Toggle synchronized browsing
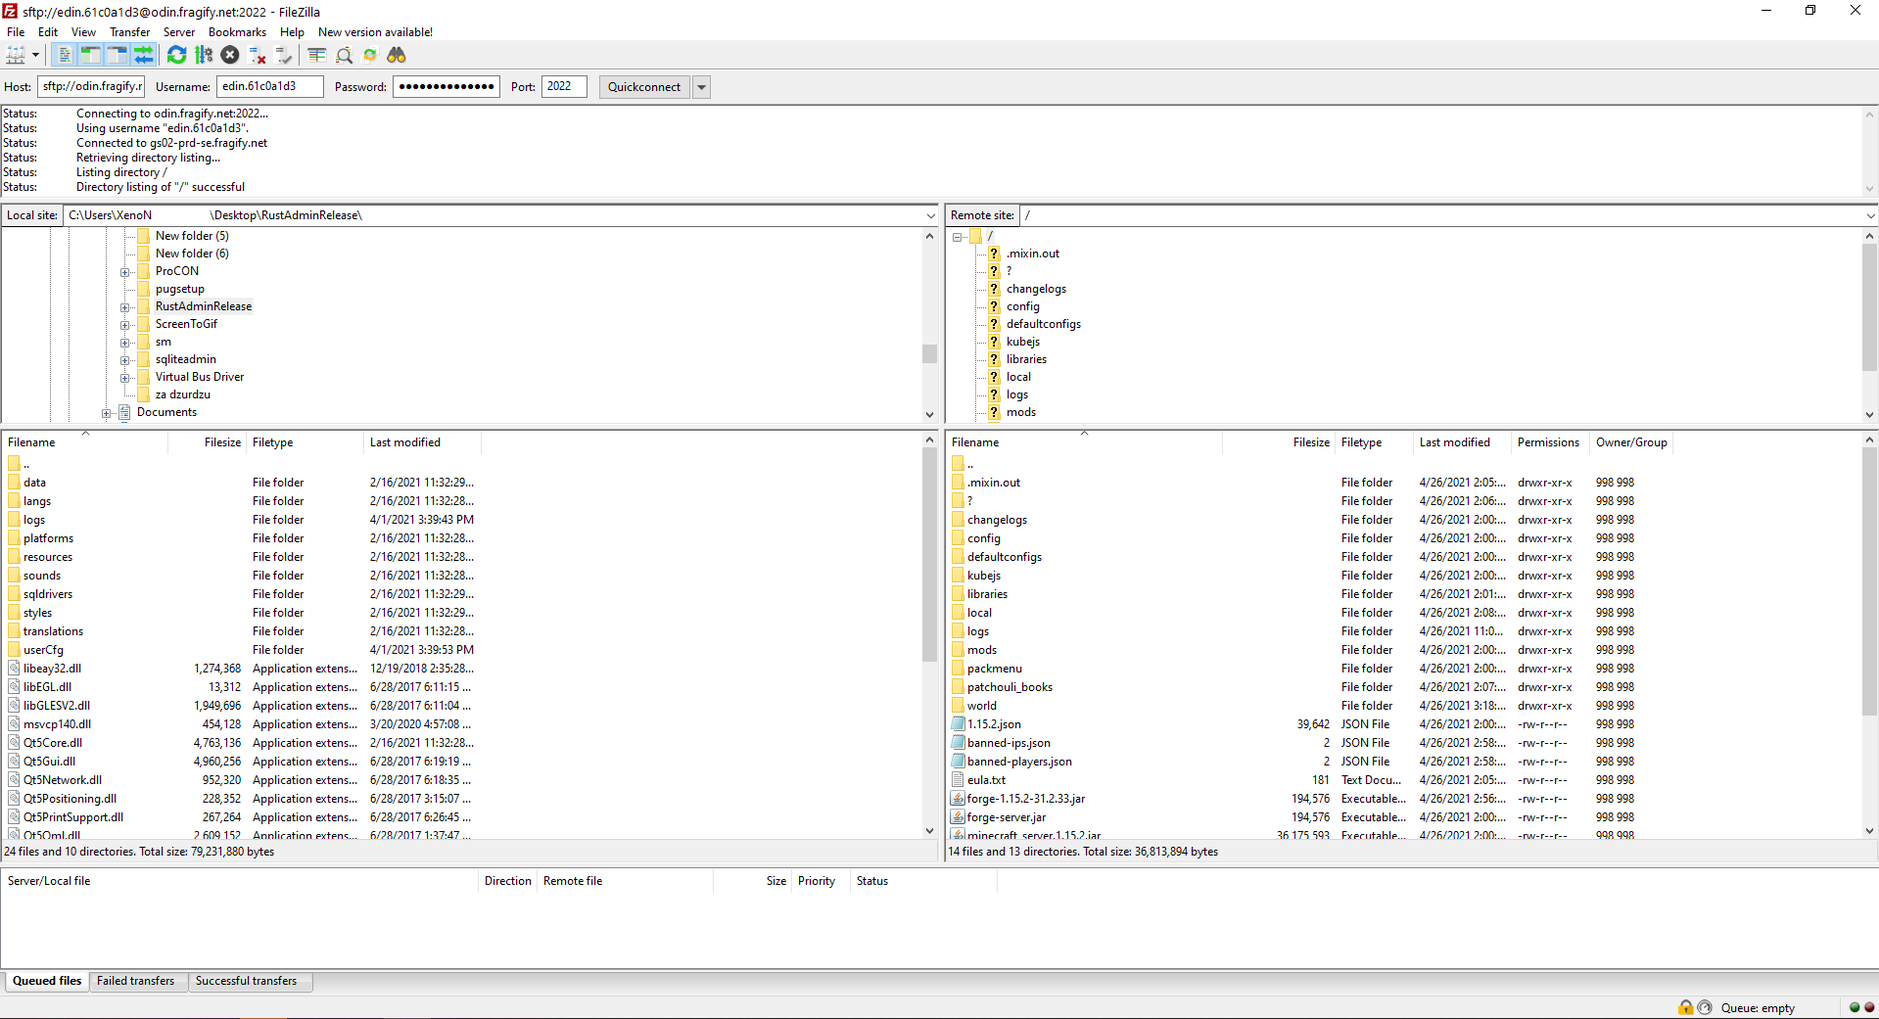 click(370, 55)
